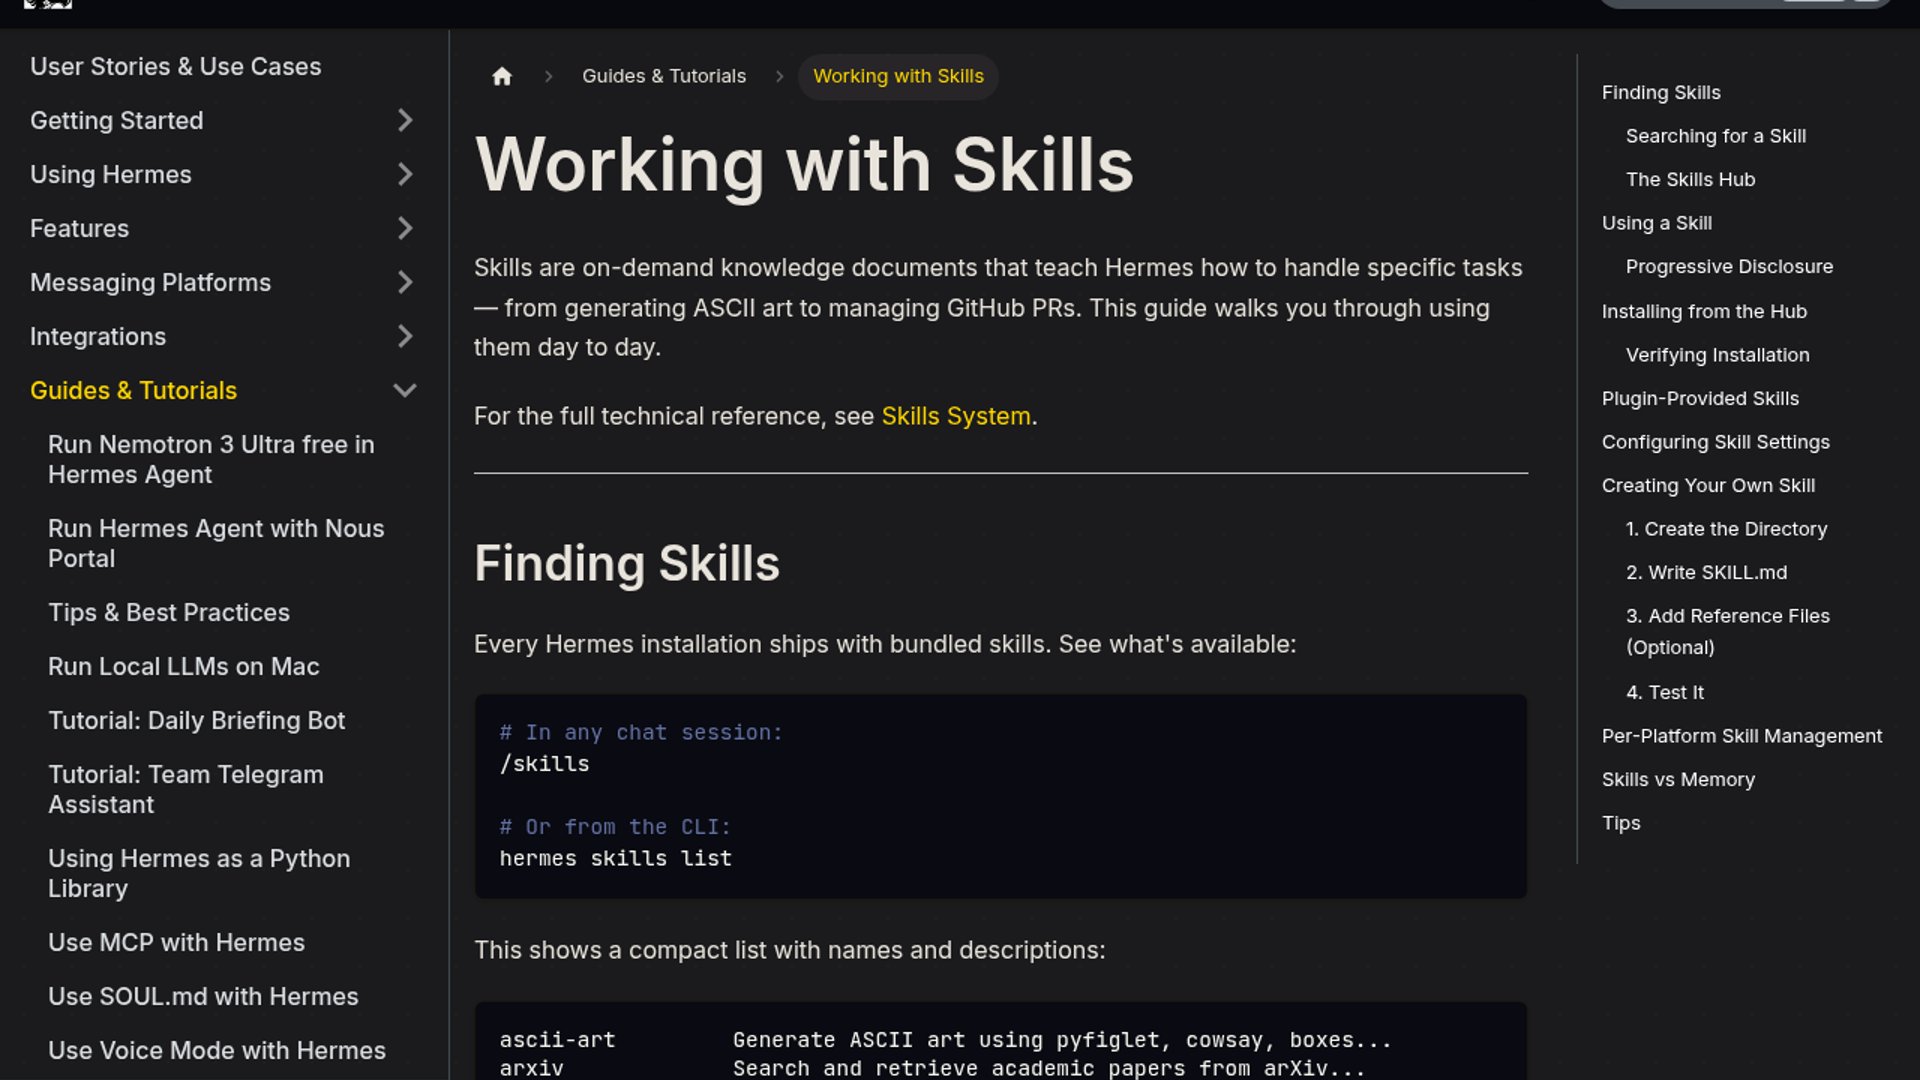Open the Features sidebar item
Image resolution: width=1920 pixels, height=1080 pixels.
pyautogui.click(x=80, y=228)
